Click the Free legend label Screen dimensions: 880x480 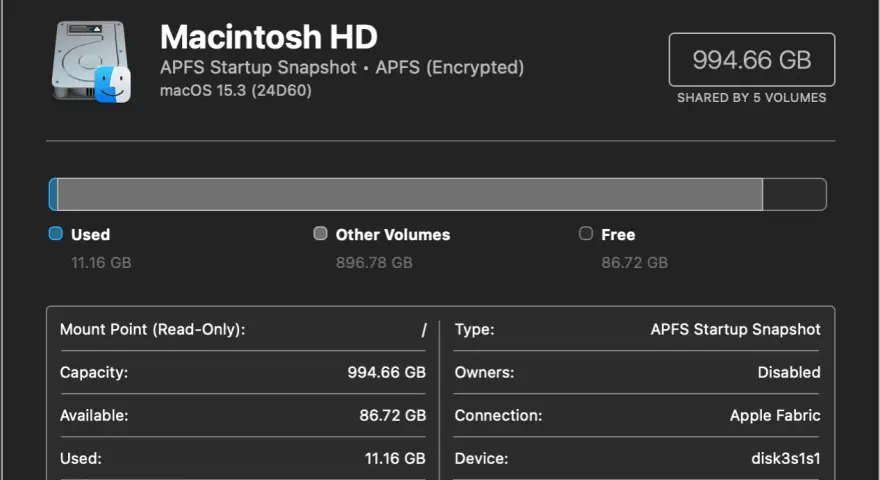pyautogui.click(x=618, y=235)
